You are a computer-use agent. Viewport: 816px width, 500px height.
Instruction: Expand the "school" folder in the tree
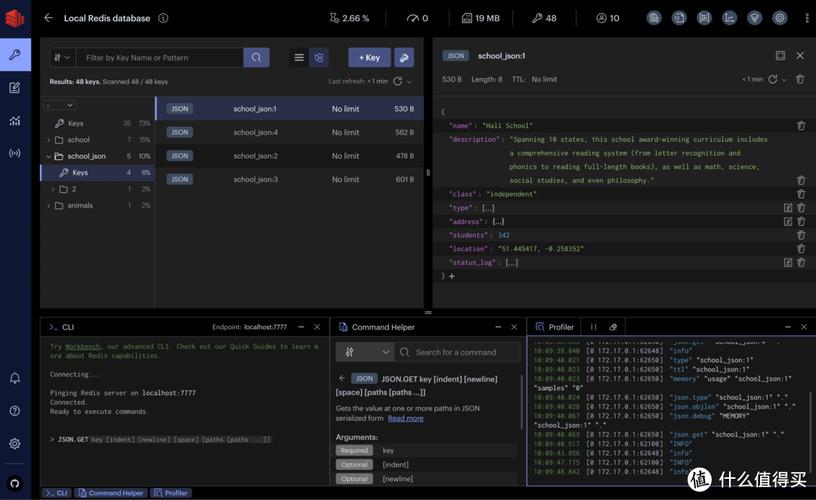(48, 140)
